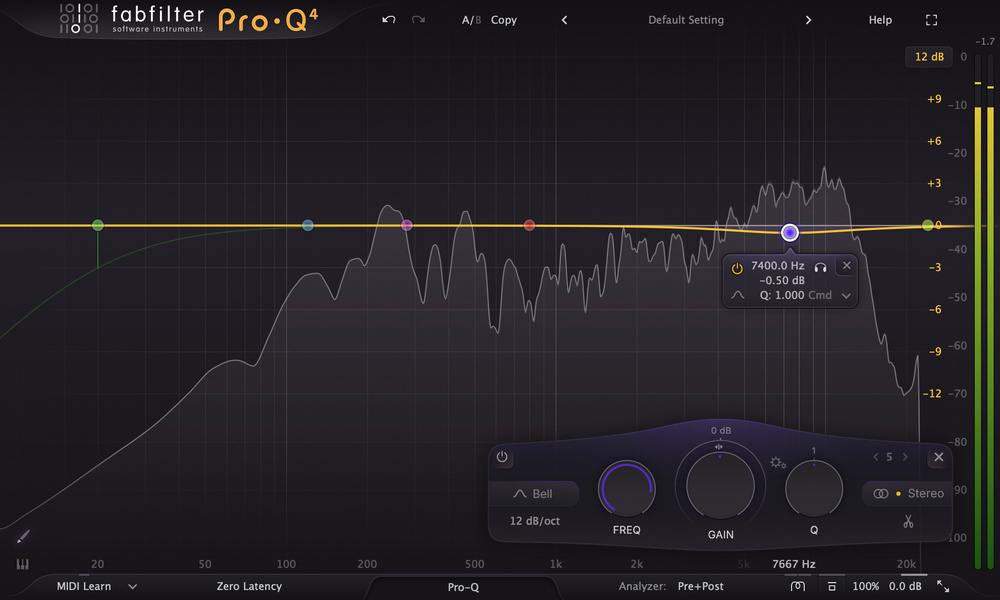Click the undo arrow icon

click(389, 20)
